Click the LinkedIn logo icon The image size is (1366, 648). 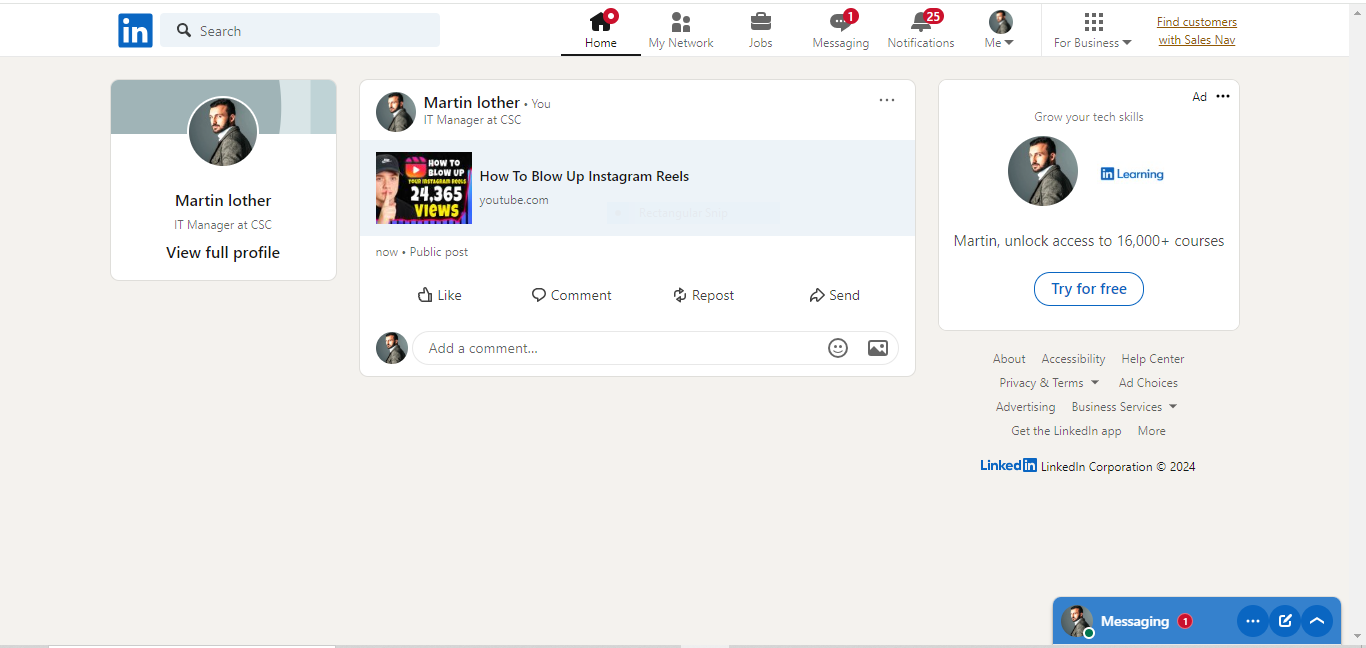(x=135, y=30)
